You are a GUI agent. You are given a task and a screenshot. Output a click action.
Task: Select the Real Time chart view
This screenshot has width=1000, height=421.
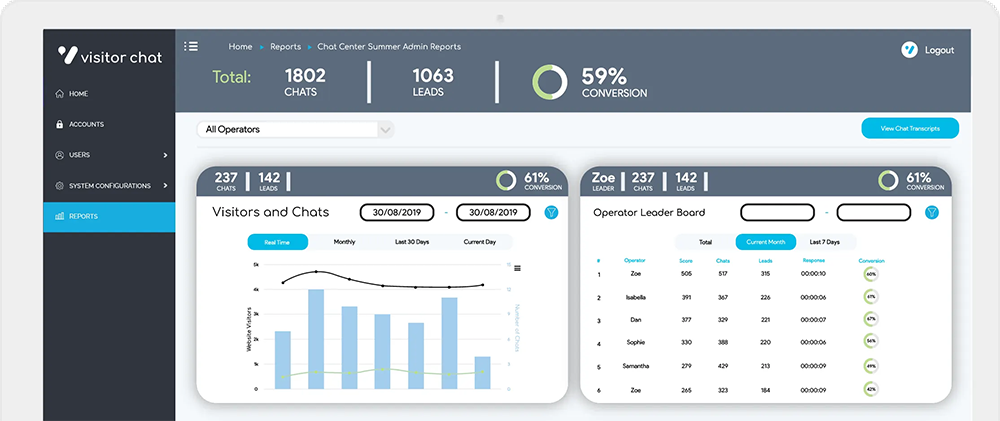click(x=277, y=242)
